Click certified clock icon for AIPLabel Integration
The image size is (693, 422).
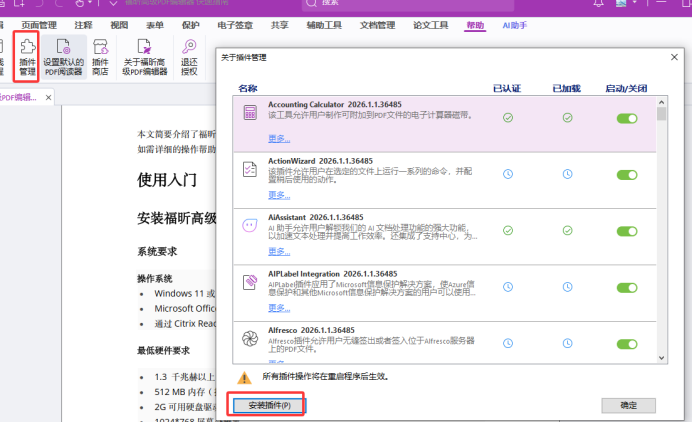[x=508, y=287]
